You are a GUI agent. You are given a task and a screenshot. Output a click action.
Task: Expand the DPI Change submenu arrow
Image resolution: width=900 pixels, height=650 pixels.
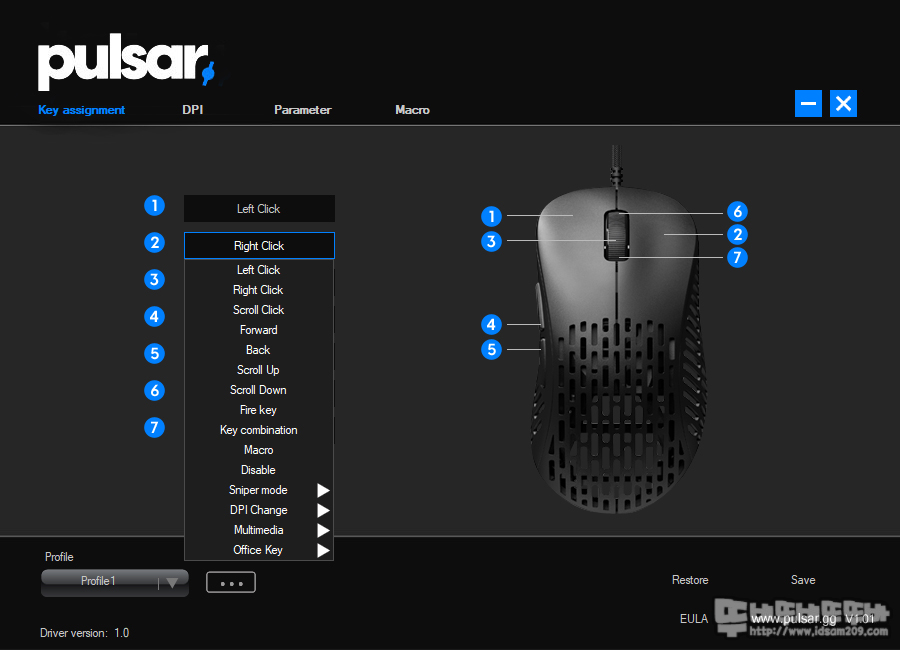click(x=323, y=510)
